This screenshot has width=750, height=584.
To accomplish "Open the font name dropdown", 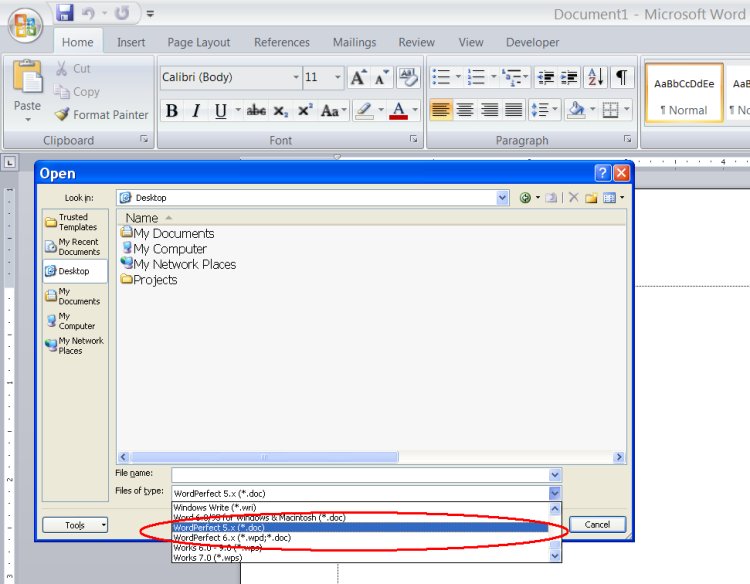I will tap(296, 77).
